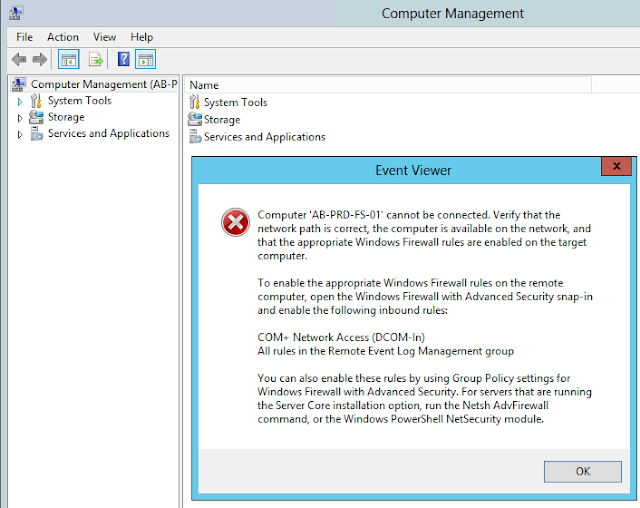Click the Storage icon in console tree
This screenshot has height=508, width=640.
pos(36,117)
